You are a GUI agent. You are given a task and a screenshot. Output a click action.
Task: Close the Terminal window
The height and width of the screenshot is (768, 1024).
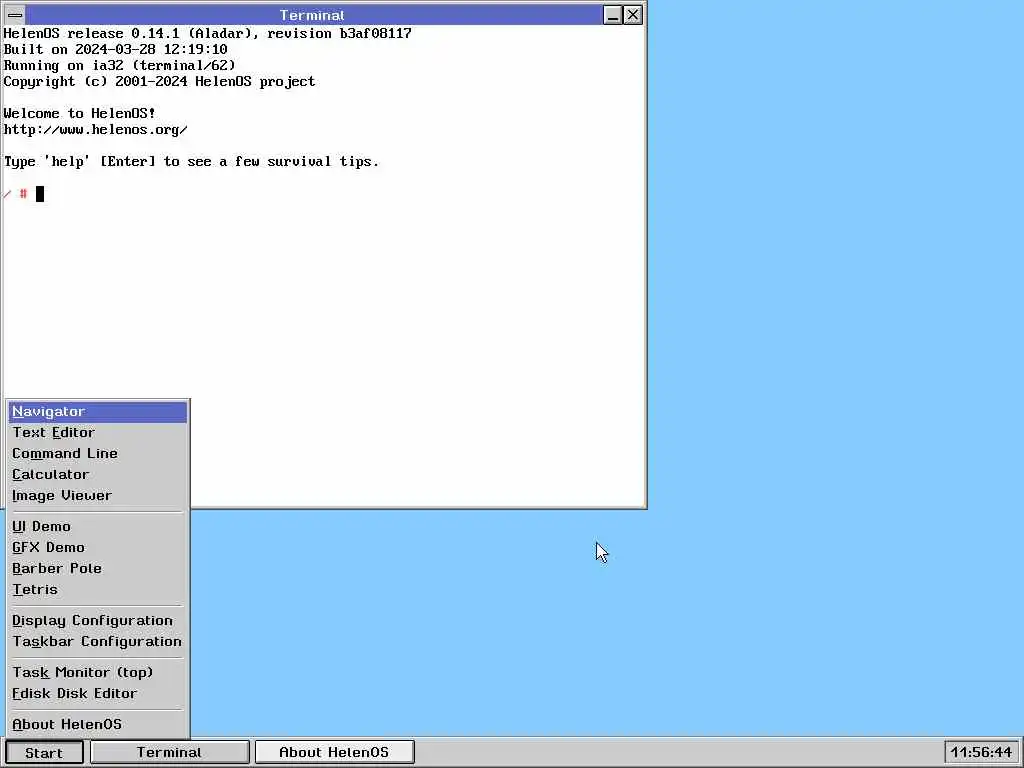click(x=633, y=15)
